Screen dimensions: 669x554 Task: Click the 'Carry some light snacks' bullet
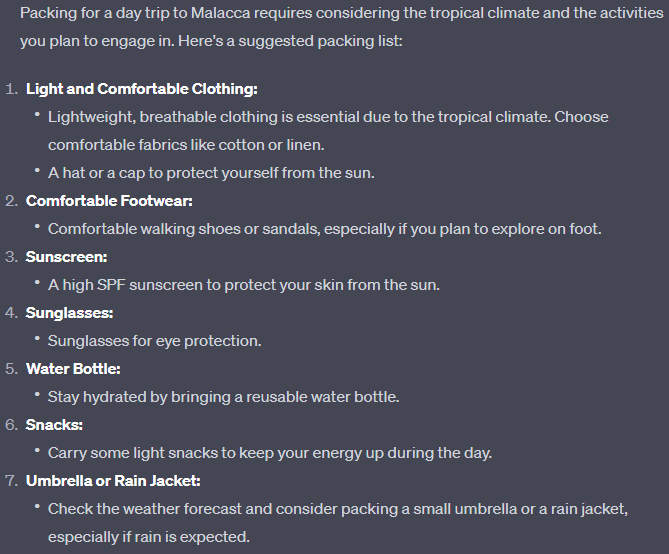click(270, 452)
